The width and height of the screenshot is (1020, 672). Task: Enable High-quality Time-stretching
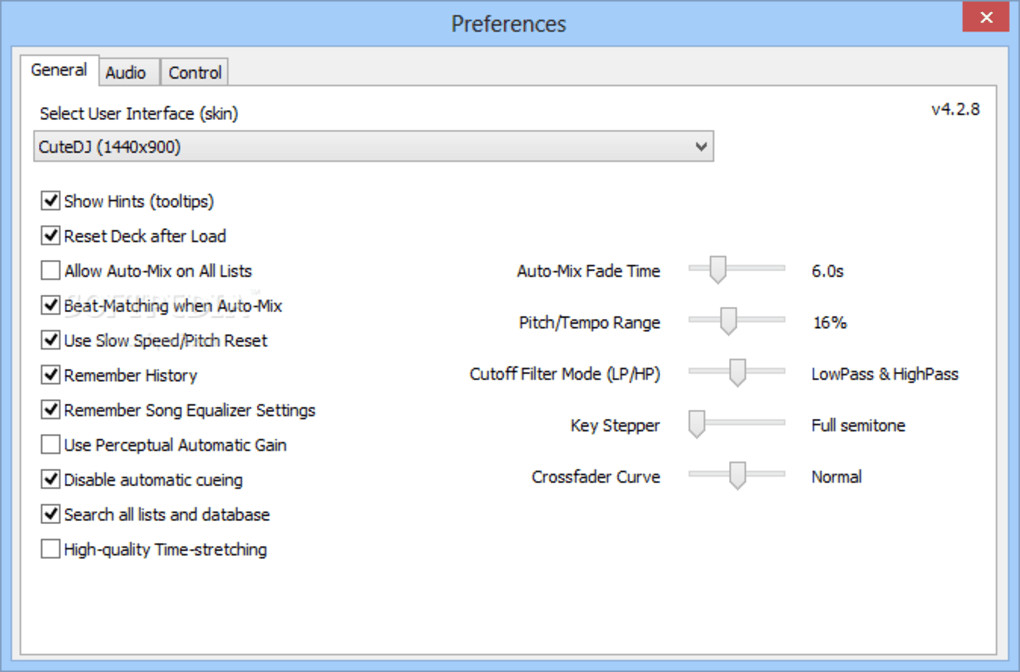click(x=50, y=549)
